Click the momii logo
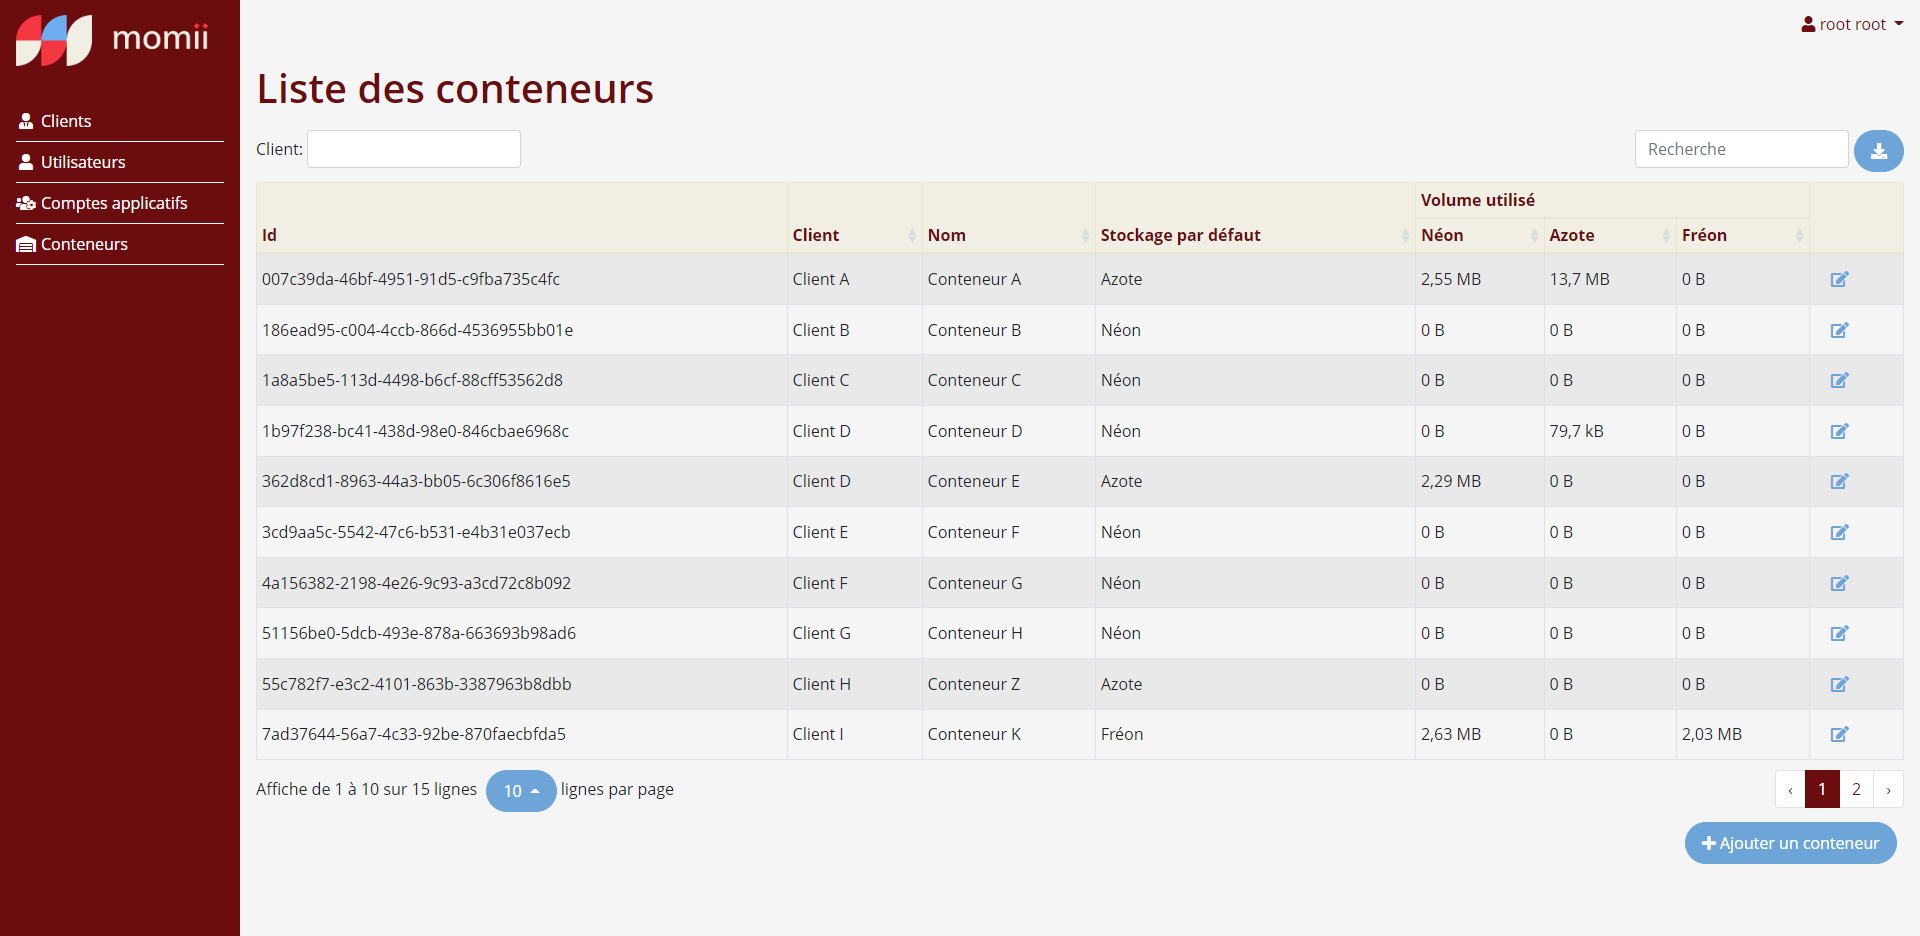Image resolution: width=1920 pixels, height=936 pixels. (x=112, y=40)
